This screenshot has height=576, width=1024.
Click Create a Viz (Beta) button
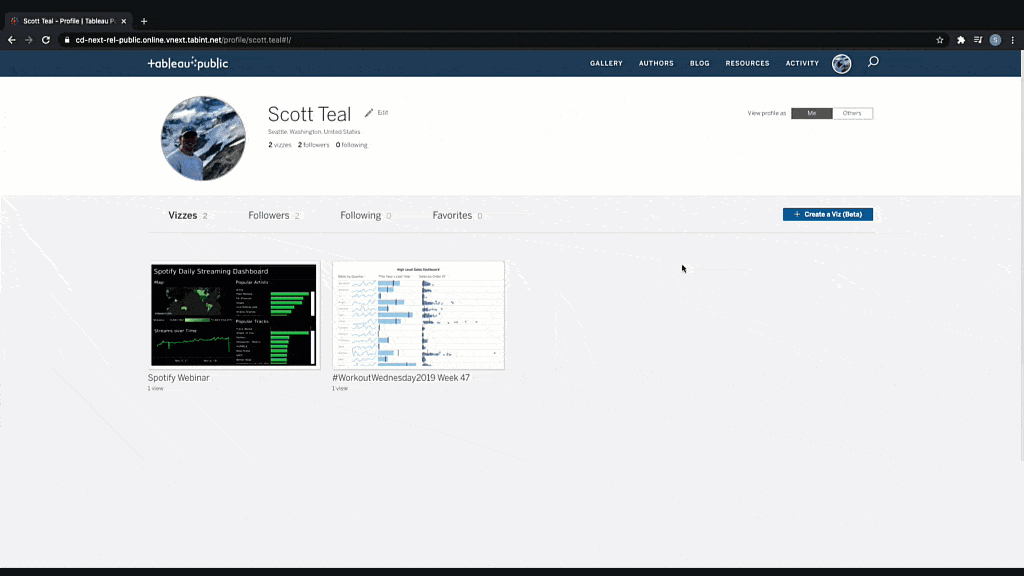tap(827, 214)
